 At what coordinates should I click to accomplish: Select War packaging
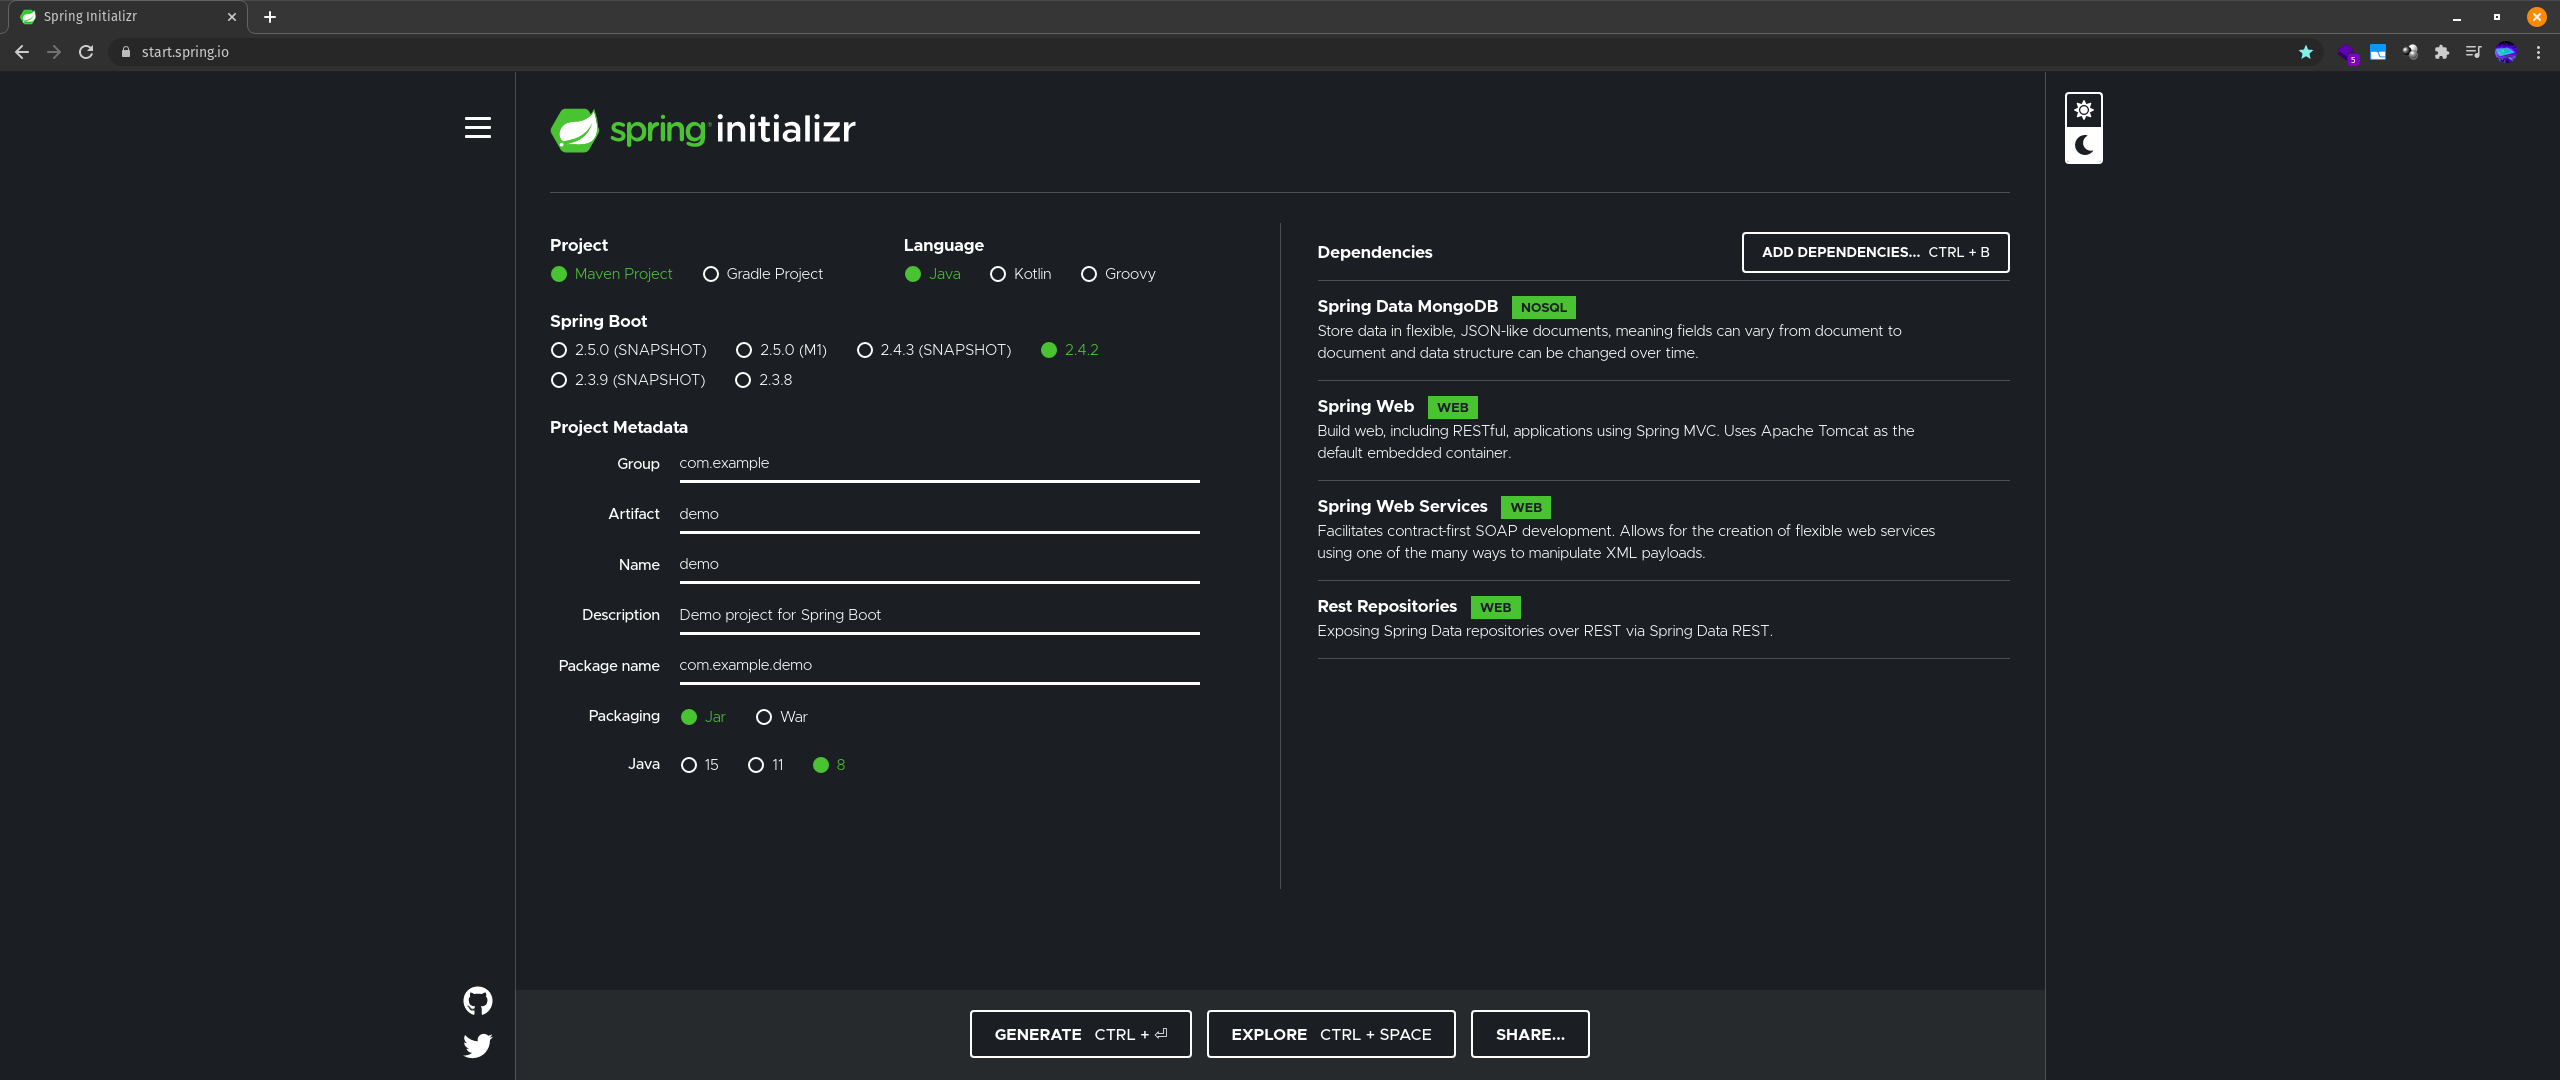pyautogui.click(x=782, y=717)
